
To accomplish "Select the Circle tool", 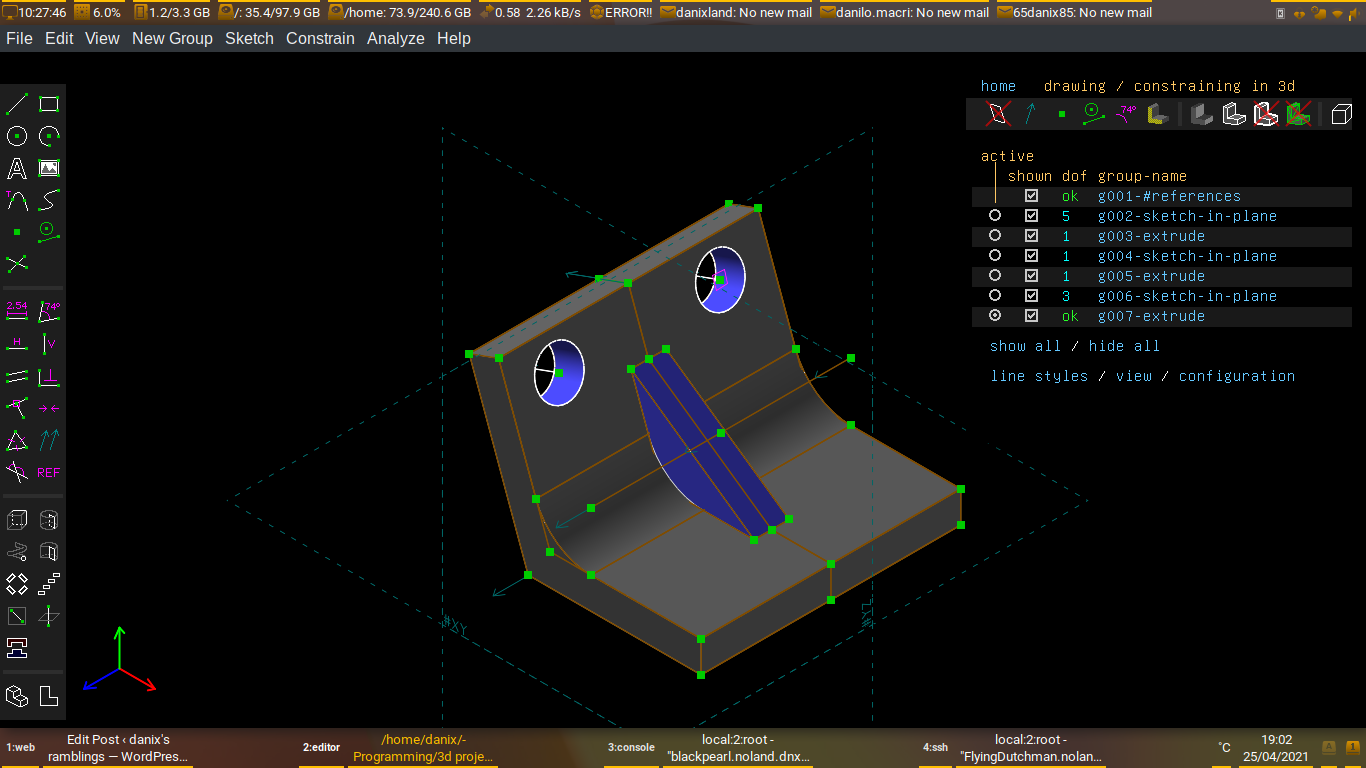I will click(x=16, y=136).
